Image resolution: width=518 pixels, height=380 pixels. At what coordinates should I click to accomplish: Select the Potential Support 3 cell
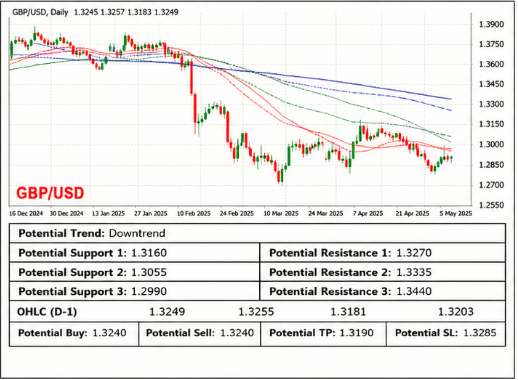(134, 291)
